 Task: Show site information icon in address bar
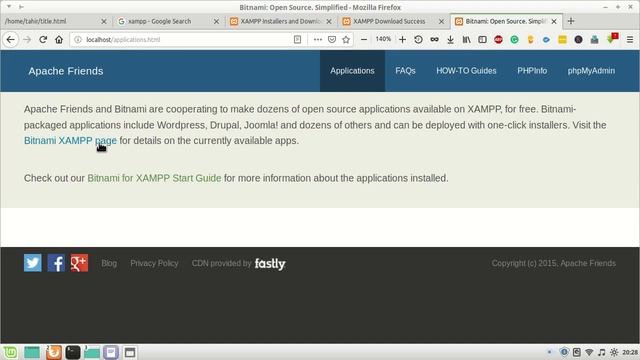point(78,40)
